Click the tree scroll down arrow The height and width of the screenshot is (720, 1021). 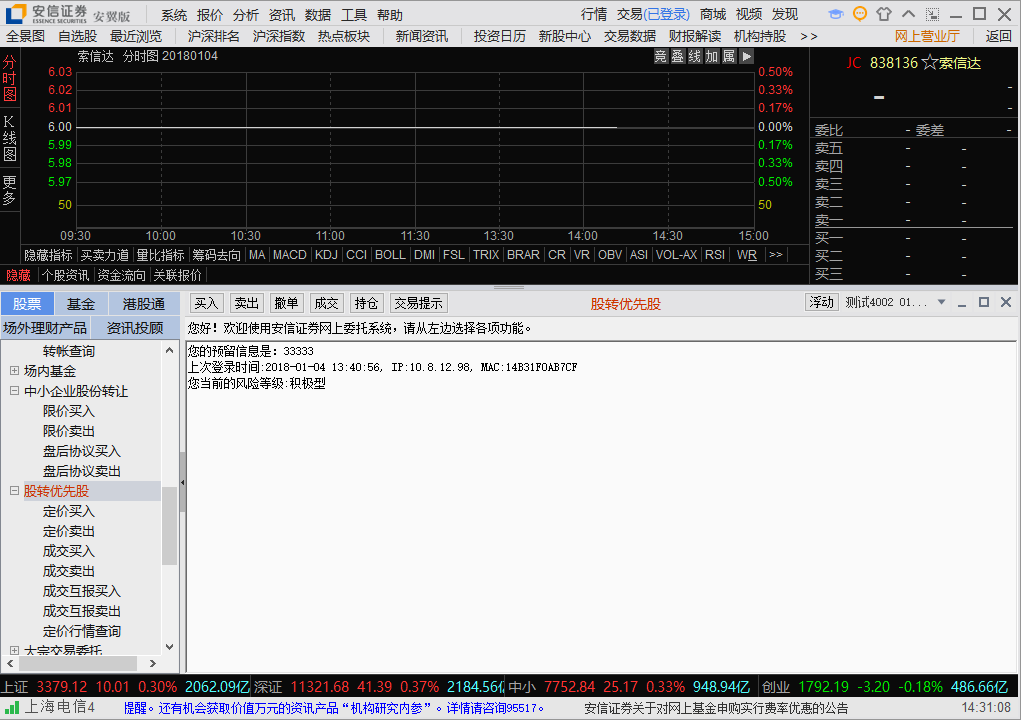click(169, 646)
